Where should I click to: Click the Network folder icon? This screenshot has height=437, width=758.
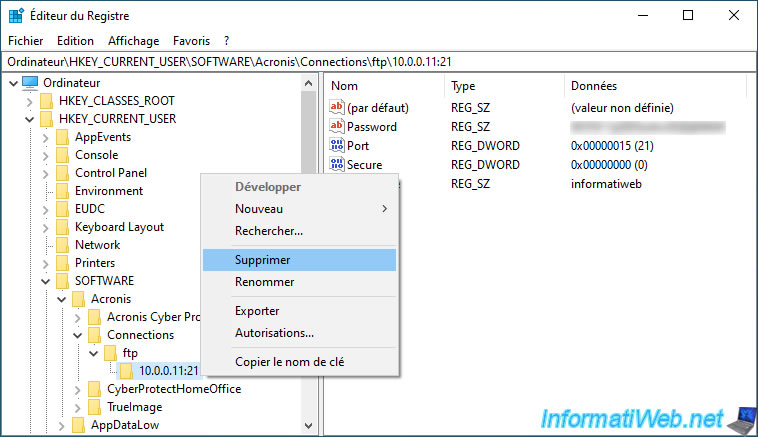(x=62, y=245)
